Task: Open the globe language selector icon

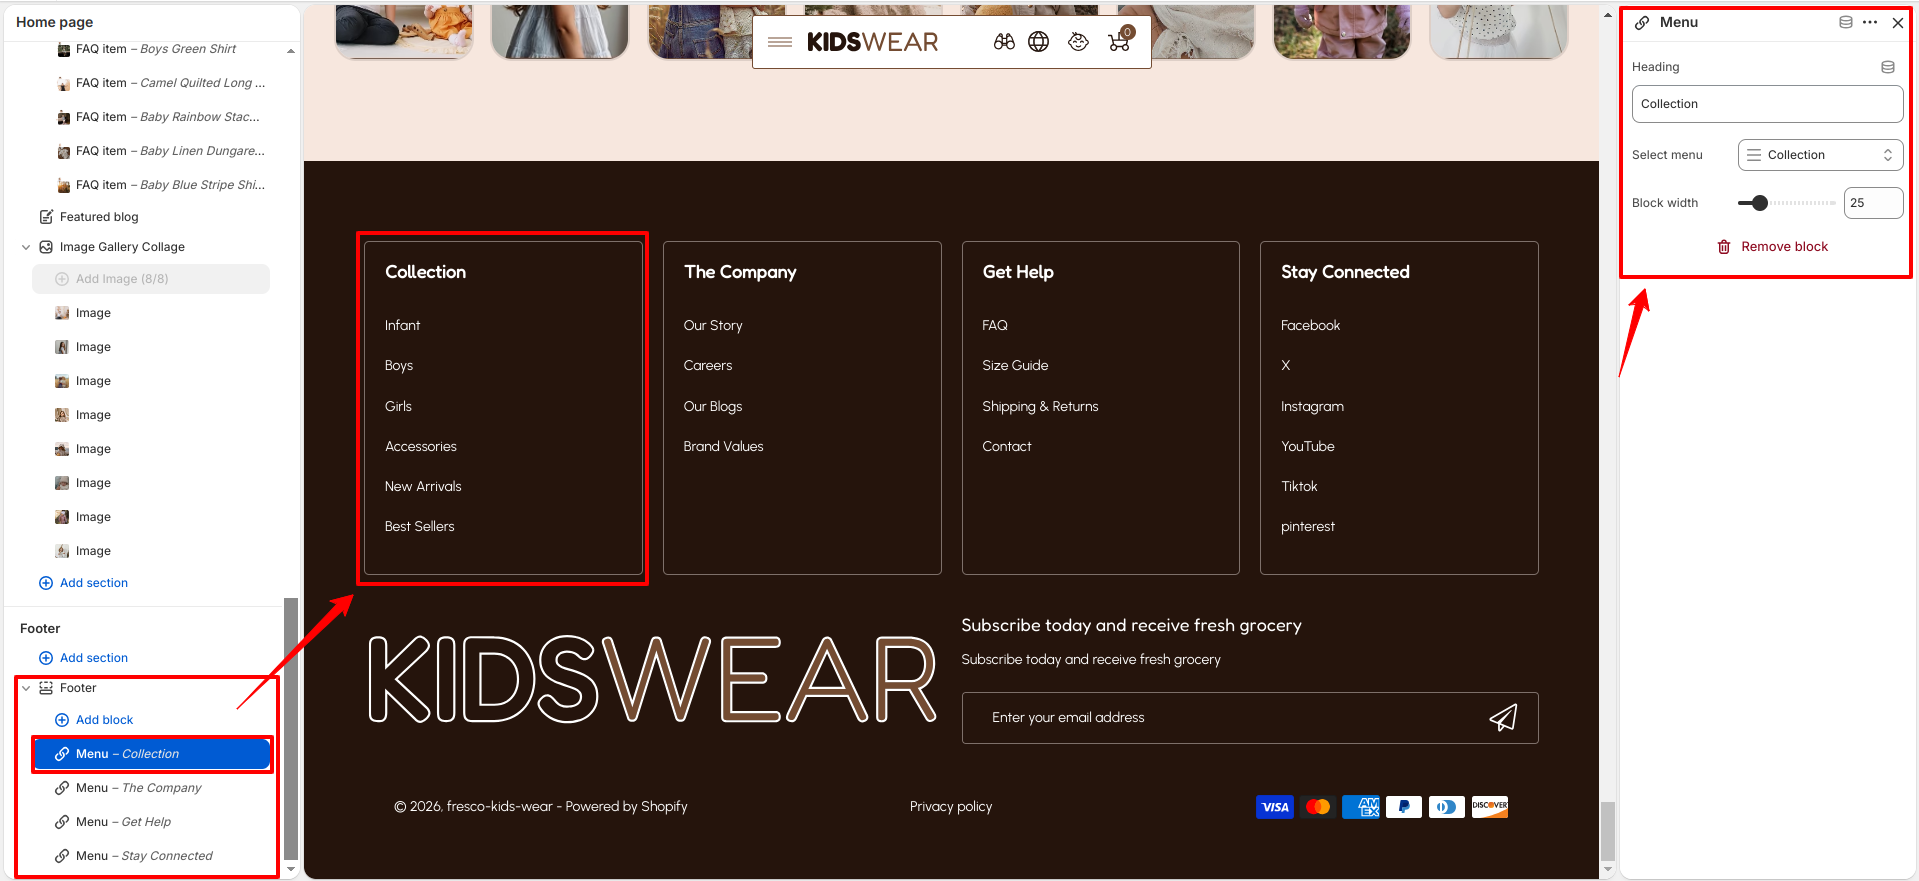Action: tap(1039, 42)
